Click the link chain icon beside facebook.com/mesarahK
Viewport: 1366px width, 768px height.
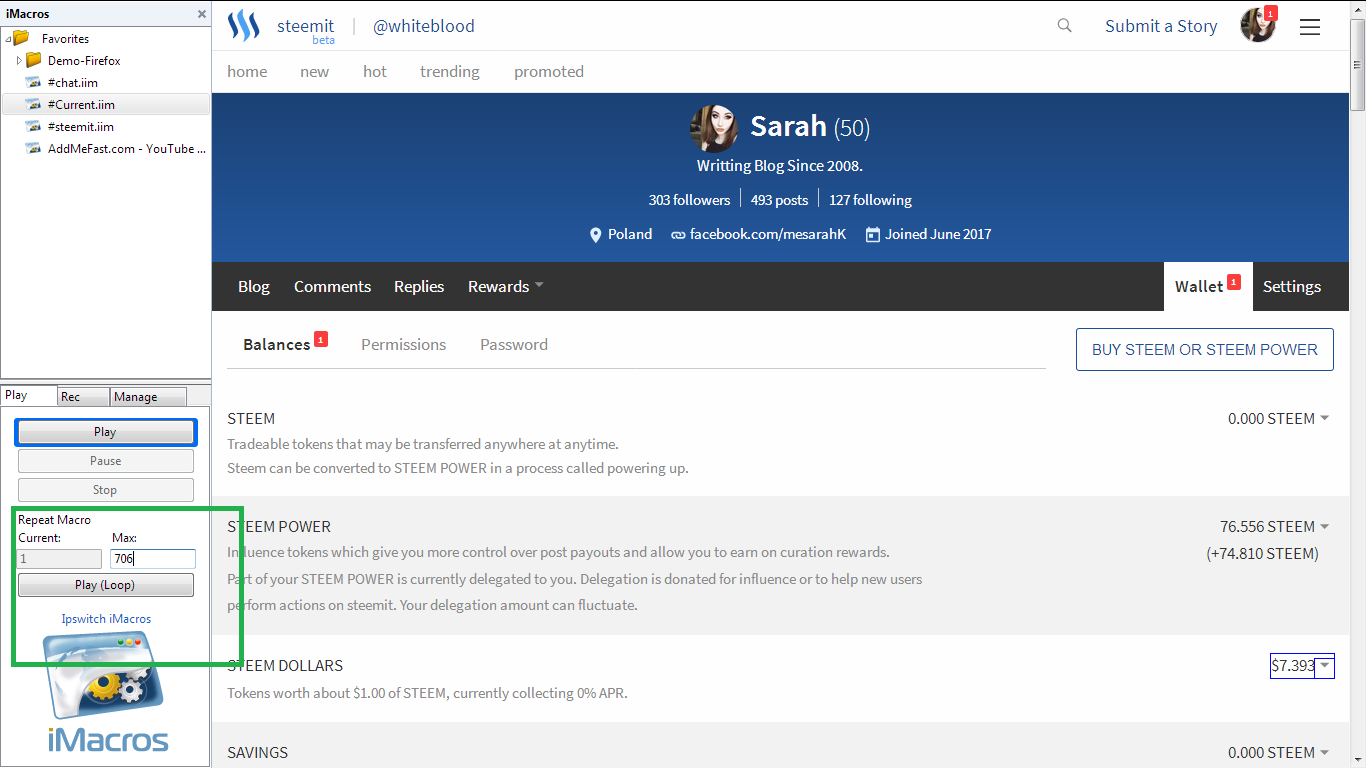pos(678,235)
